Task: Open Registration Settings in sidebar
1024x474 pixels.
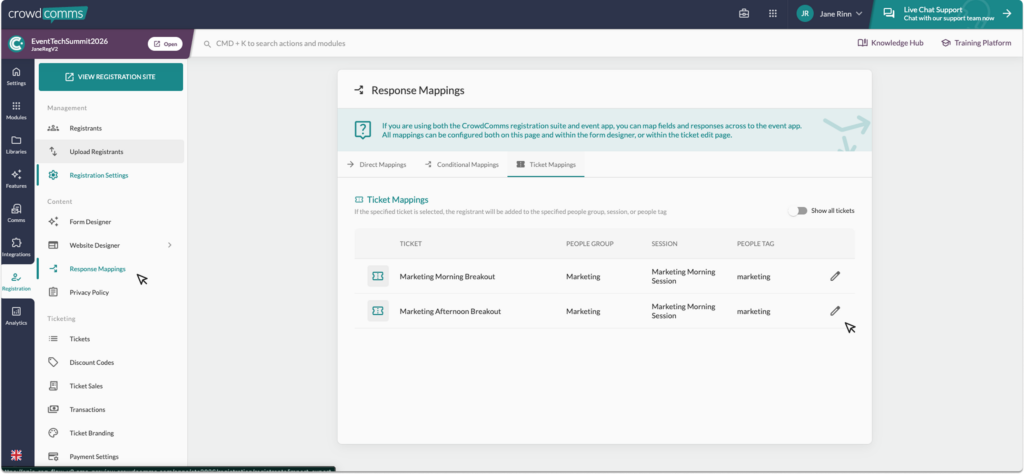Action: [x=111, y=175]
